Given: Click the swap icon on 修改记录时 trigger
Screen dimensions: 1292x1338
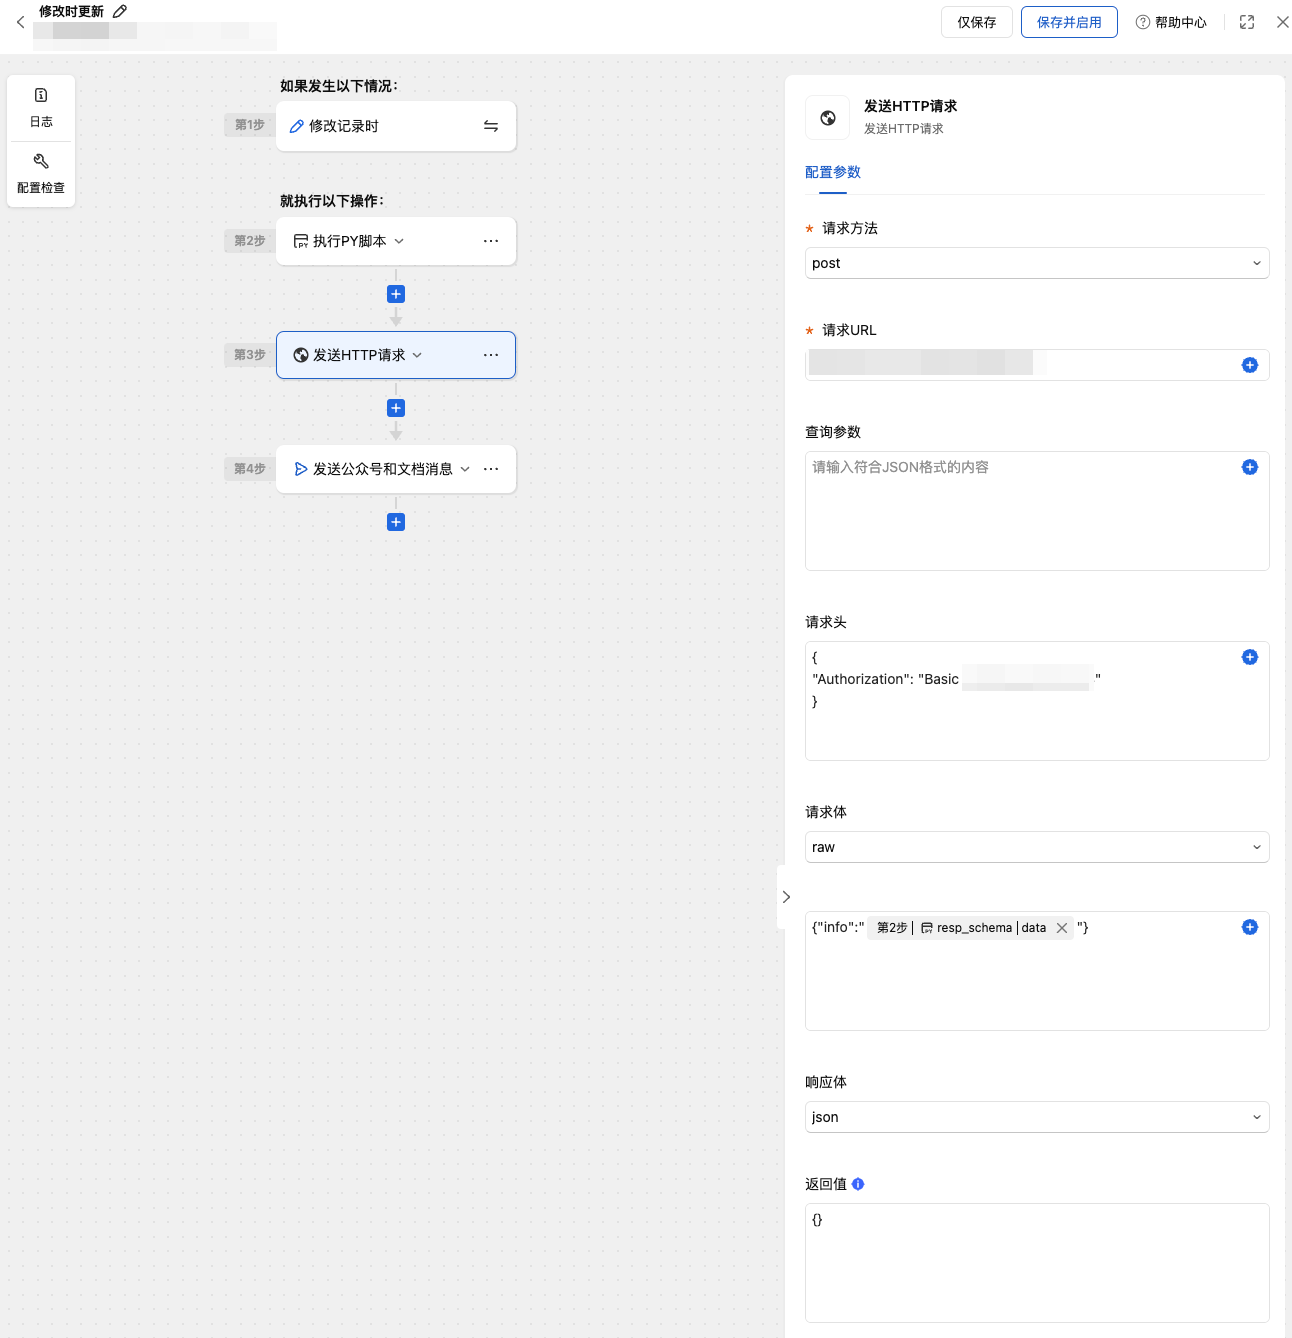Looking at the screenshot, I should pyautogui.click(x=491, y=126).
